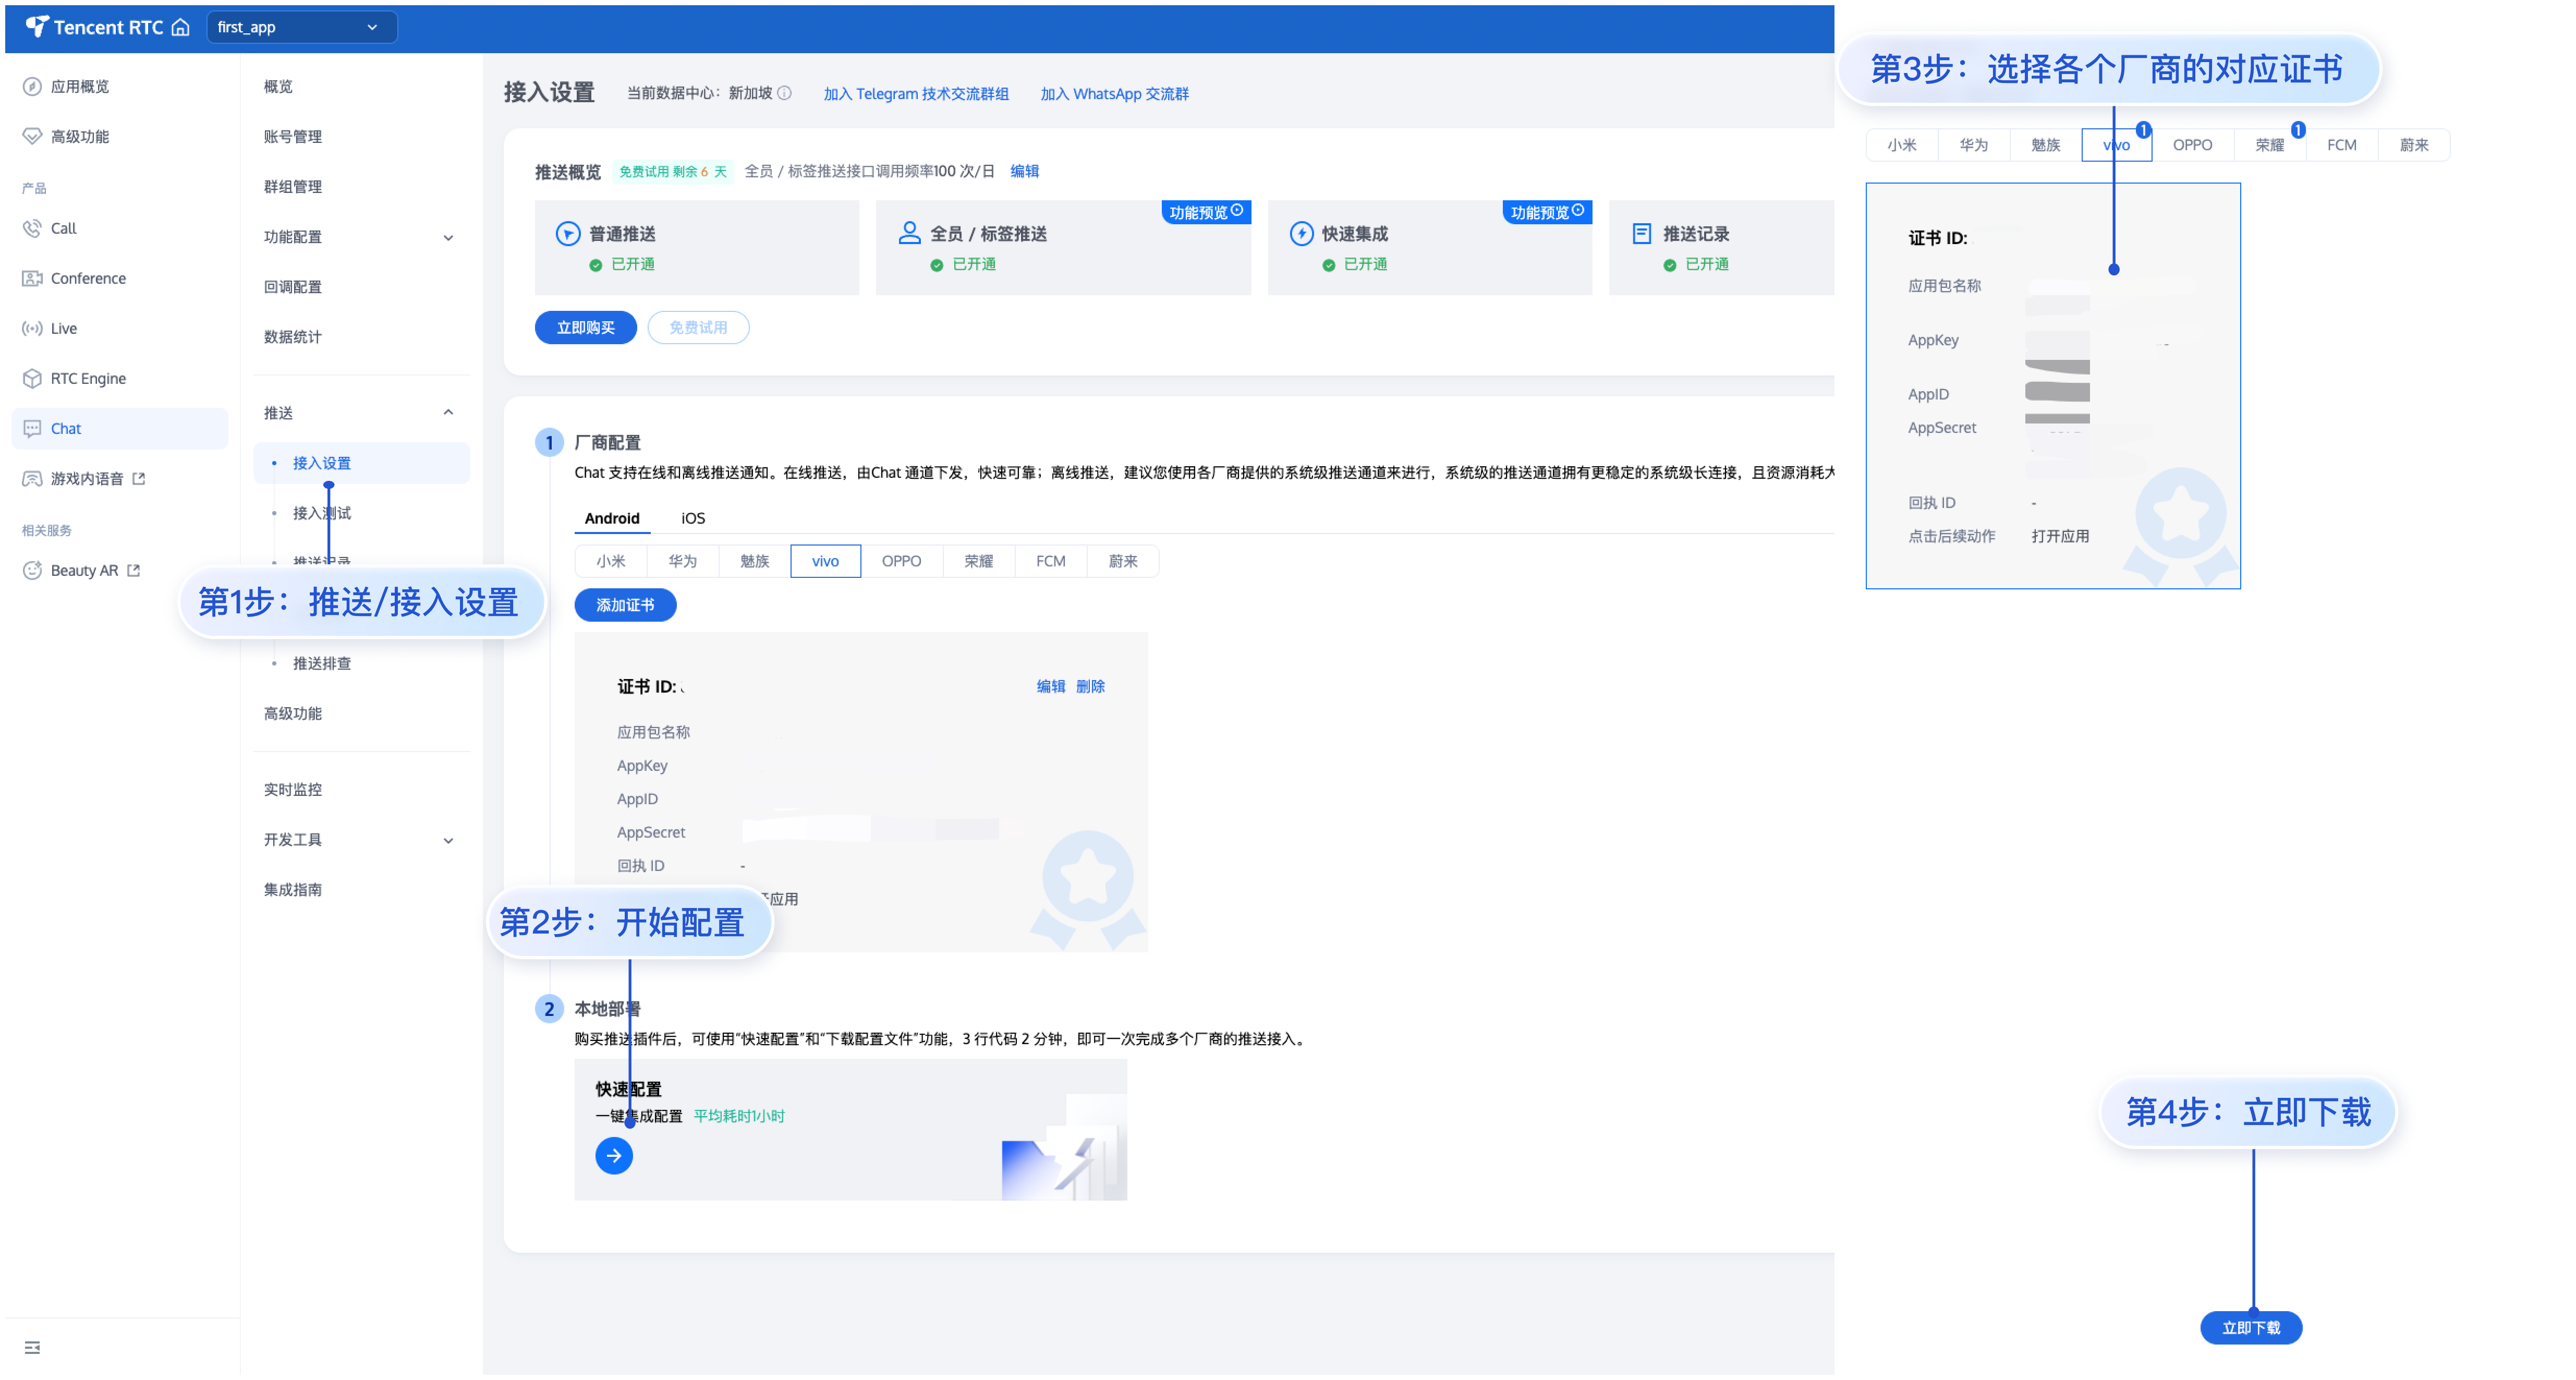Click the Live broadcast icon
The height and width of the screenshot is (1380, 2576).
click(32, 328)
